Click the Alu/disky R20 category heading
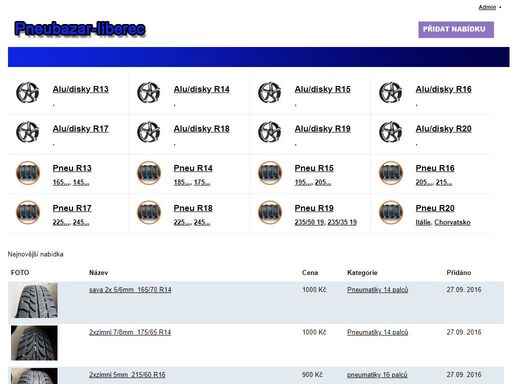 pos(443,129)
